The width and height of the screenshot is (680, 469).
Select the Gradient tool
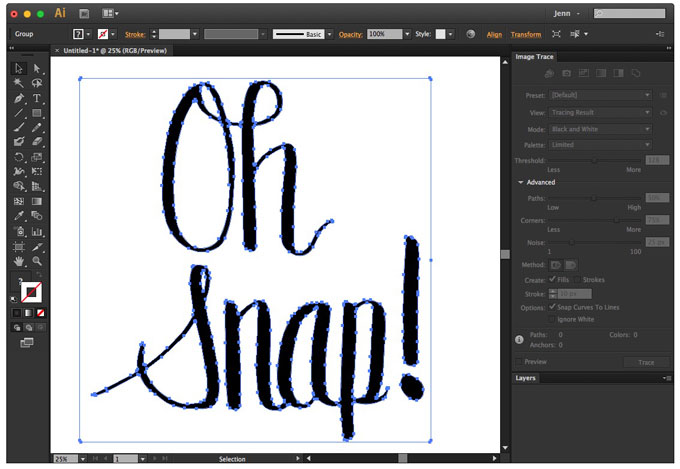[37, 201]
